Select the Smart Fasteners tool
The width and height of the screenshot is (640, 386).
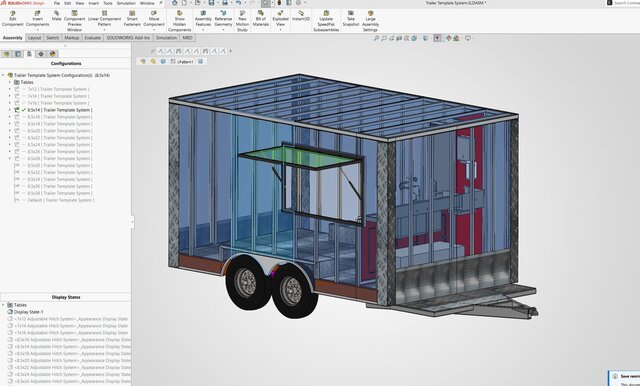pyautogui.click(x=132, y=19)
